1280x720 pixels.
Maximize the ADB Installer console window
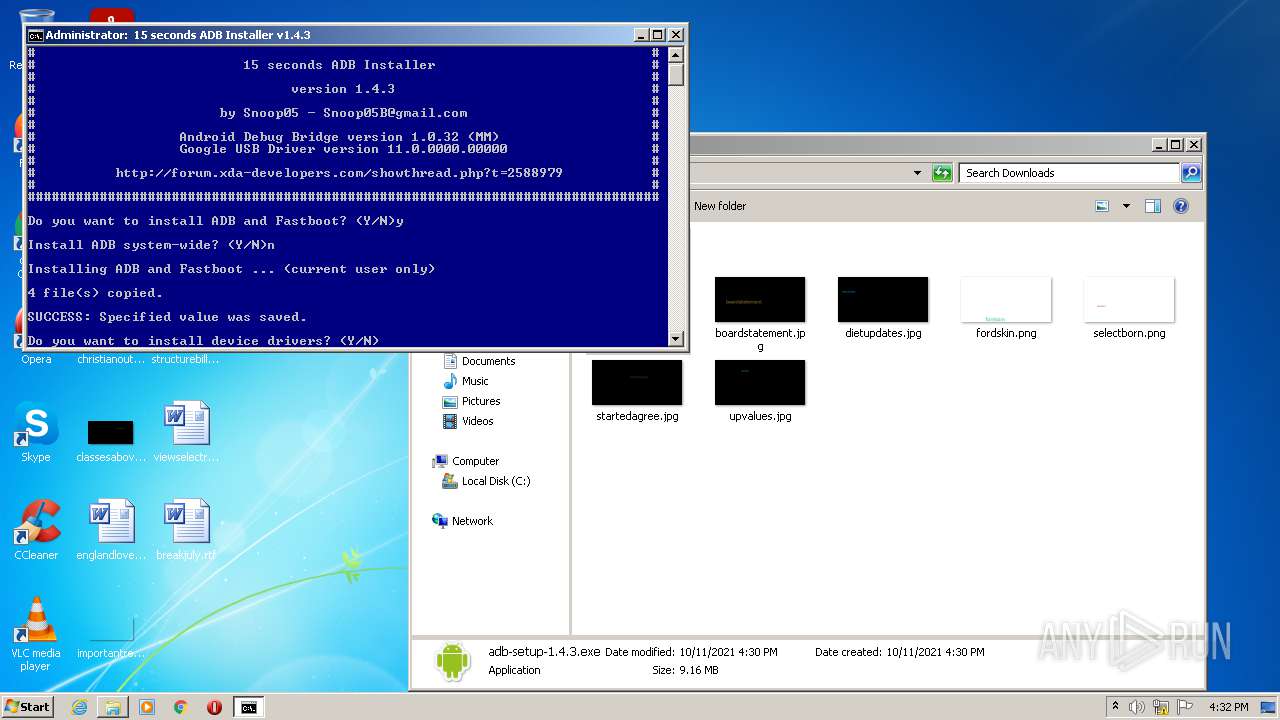click(x=658, y=35)
